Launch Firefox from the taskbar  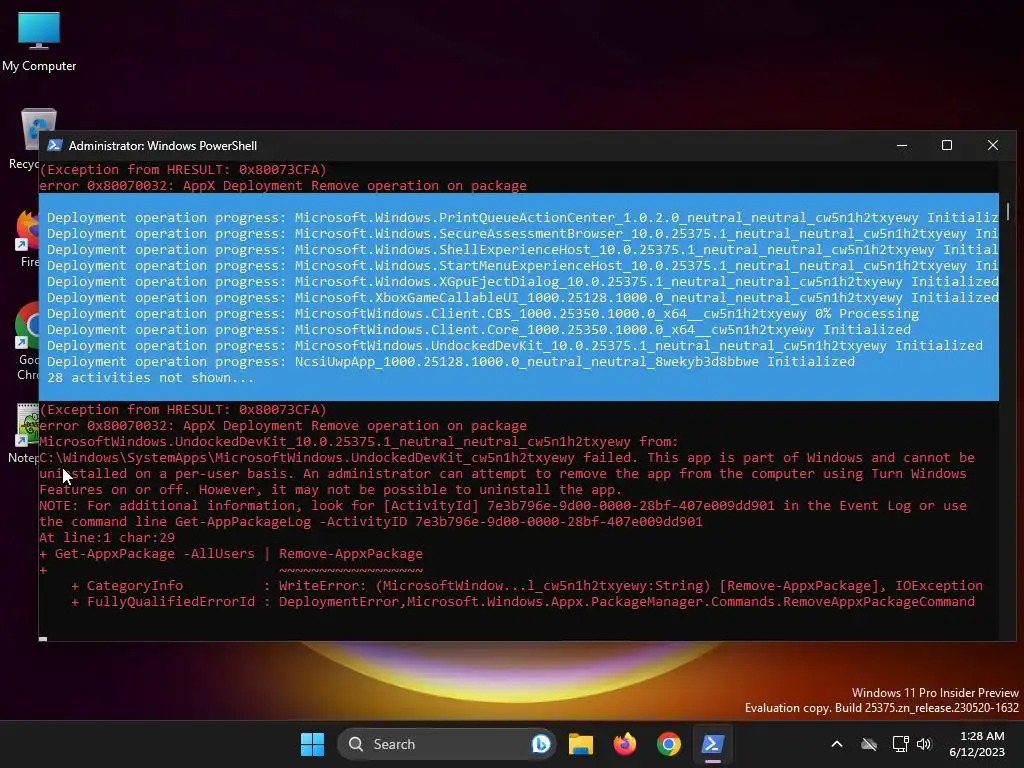[625, 744]
